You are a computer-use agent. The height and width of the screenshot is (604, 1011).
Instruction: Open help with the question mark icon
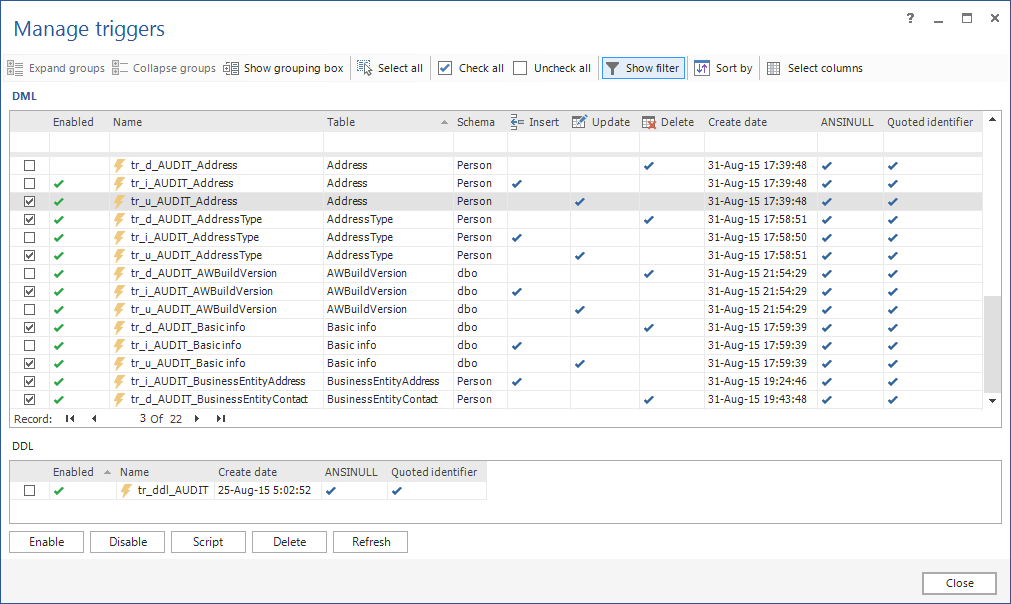[x=910, y=19]
